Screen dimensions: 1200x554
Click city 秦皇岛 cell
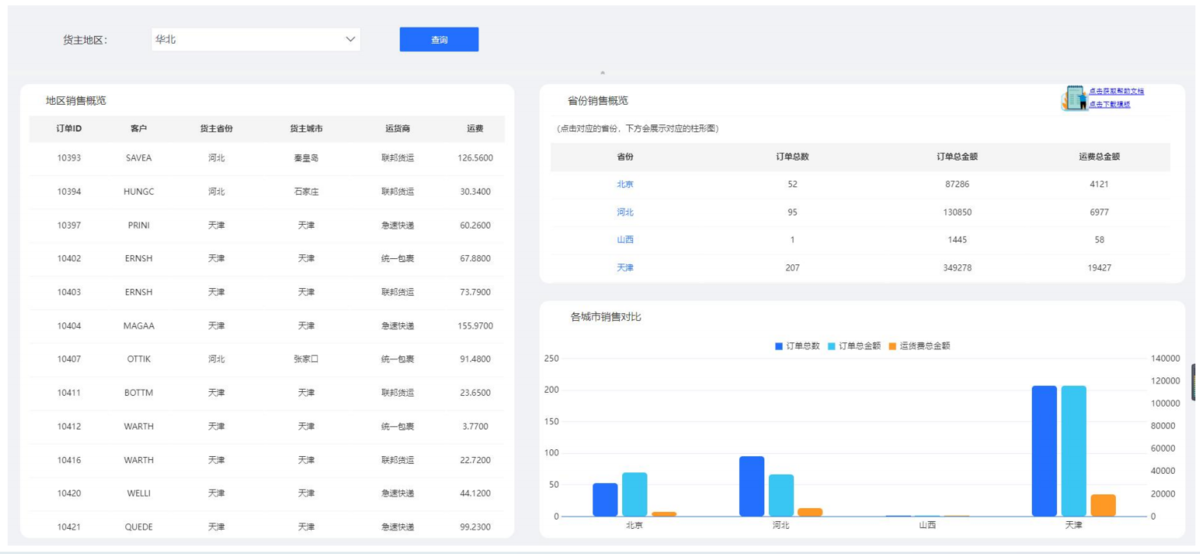(x=306, y=158)
